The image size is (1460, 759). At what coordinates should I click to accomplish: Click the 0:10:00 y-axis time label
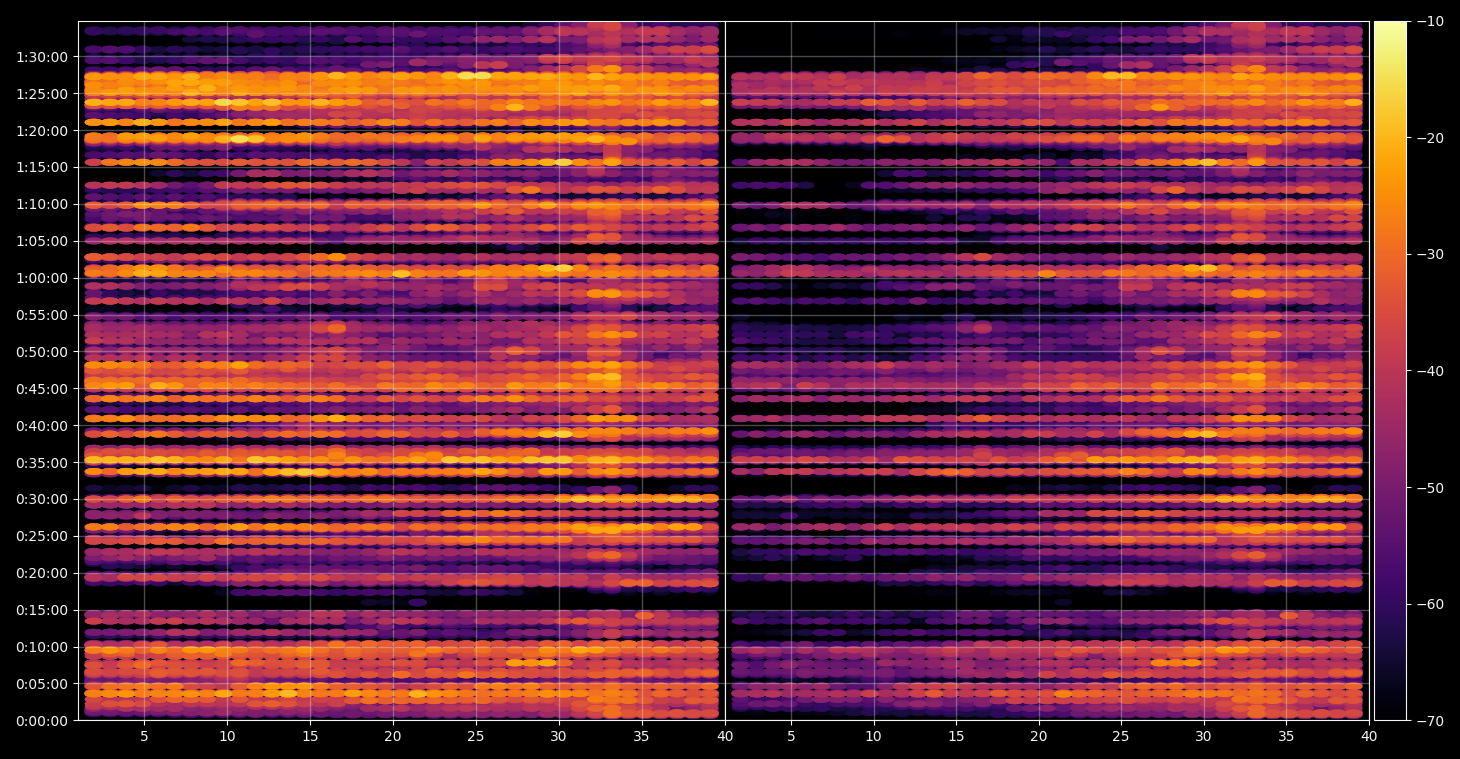click(41, 647)
